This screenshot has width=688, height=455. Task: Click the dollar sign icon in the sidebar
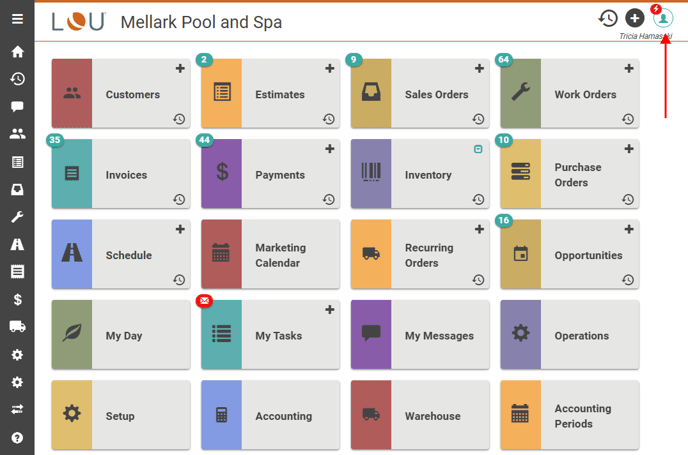pyautogui.click(x=17, y=299)
